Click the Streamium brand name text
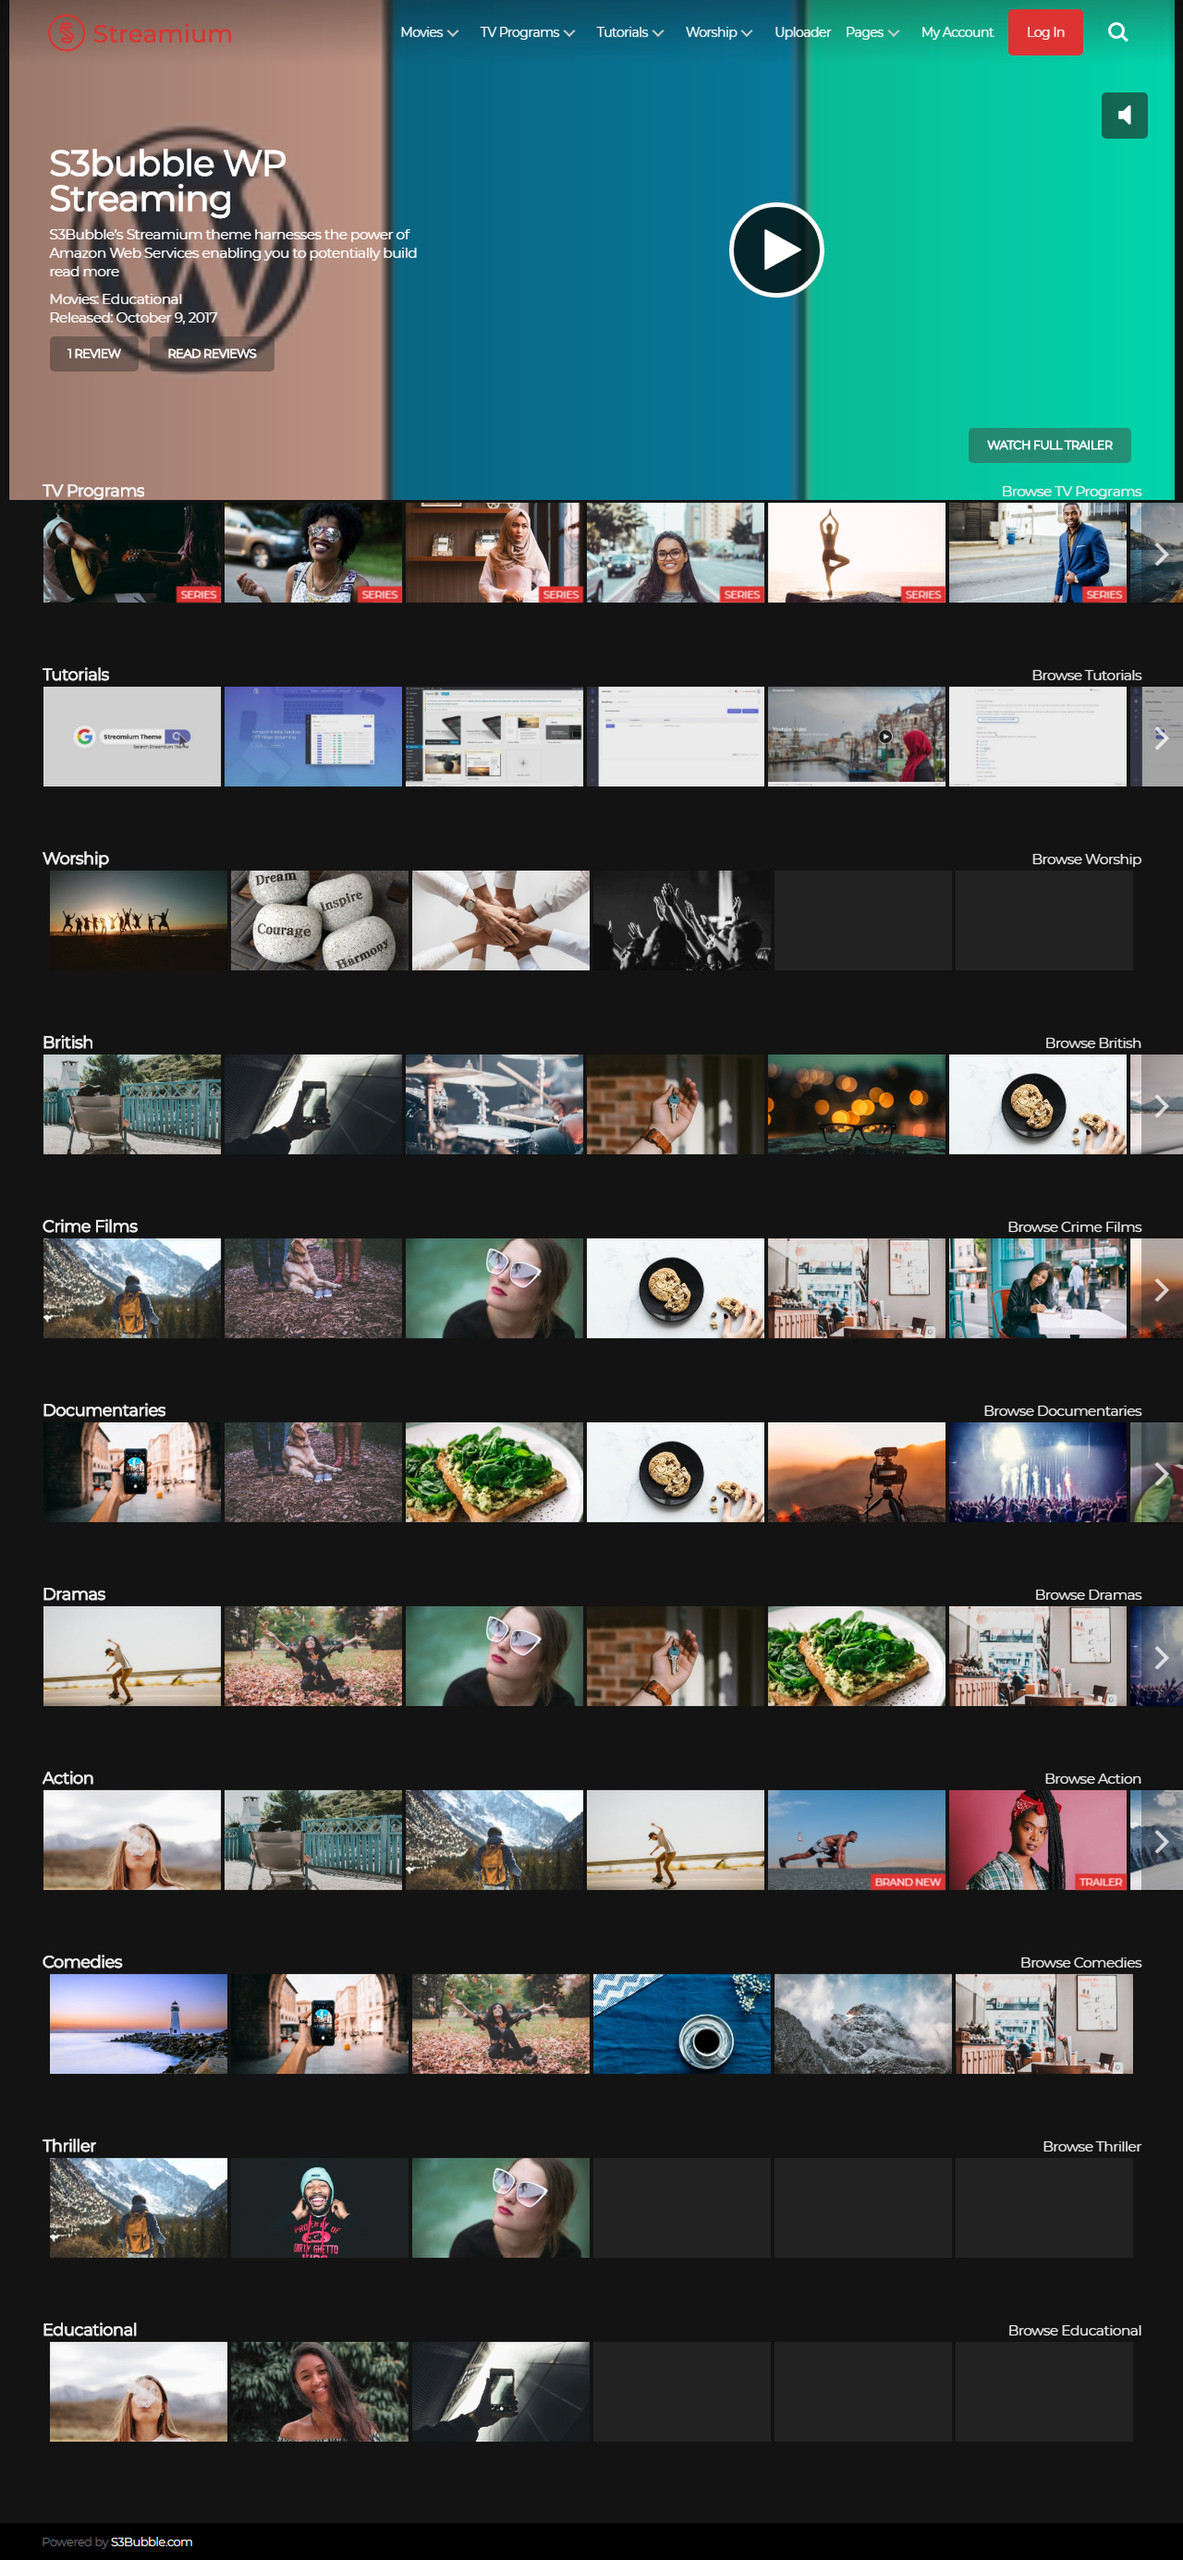1183x2560 pixels. [x=162, y=34]
